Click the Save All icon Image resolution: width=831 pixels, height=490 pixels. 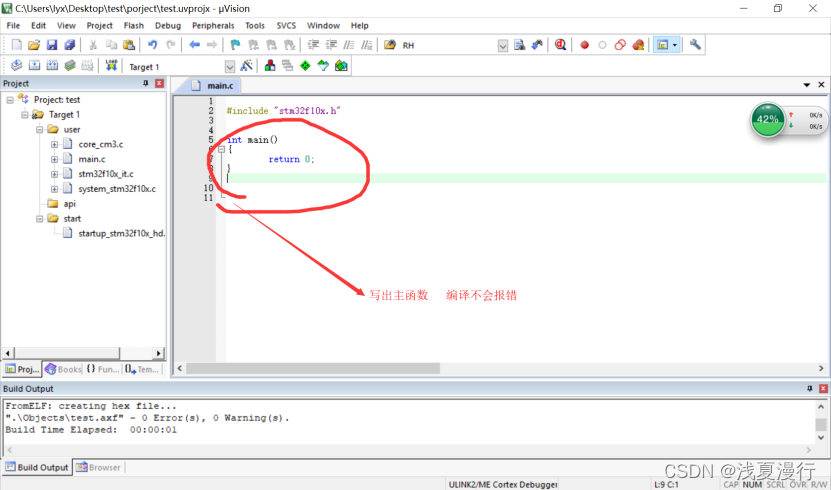pos(69,45)
